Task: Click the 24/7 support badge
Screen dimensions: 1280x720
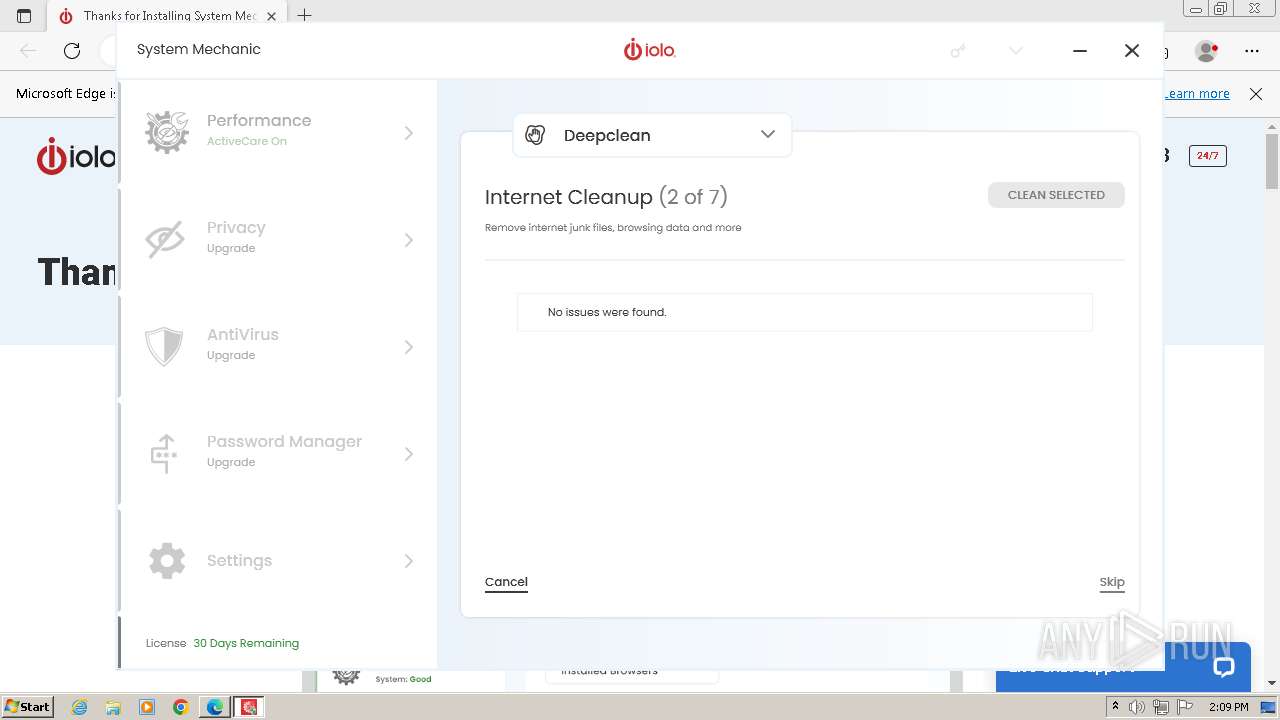Action: click(1208, 155)
